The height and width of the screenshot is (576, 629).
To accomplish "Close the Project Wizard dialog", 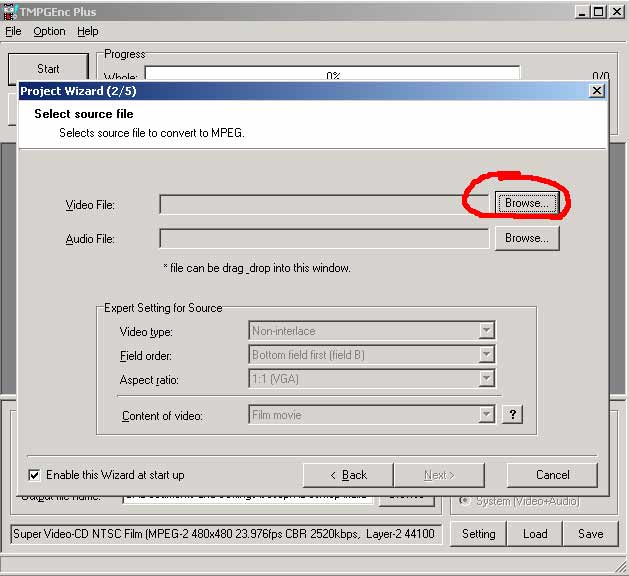I will tap(597, 91).
